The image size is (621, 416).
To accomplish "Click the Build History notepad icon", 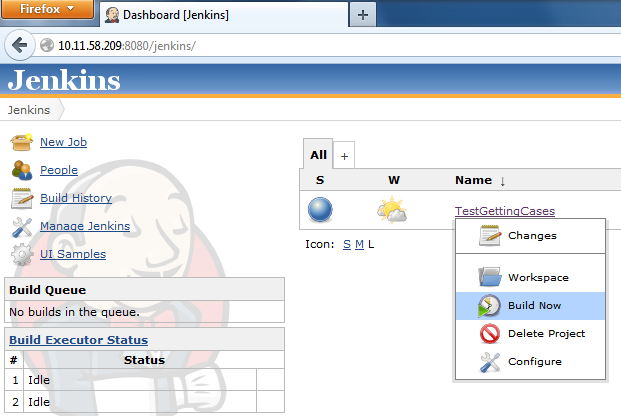I will [x=22, y=198].
